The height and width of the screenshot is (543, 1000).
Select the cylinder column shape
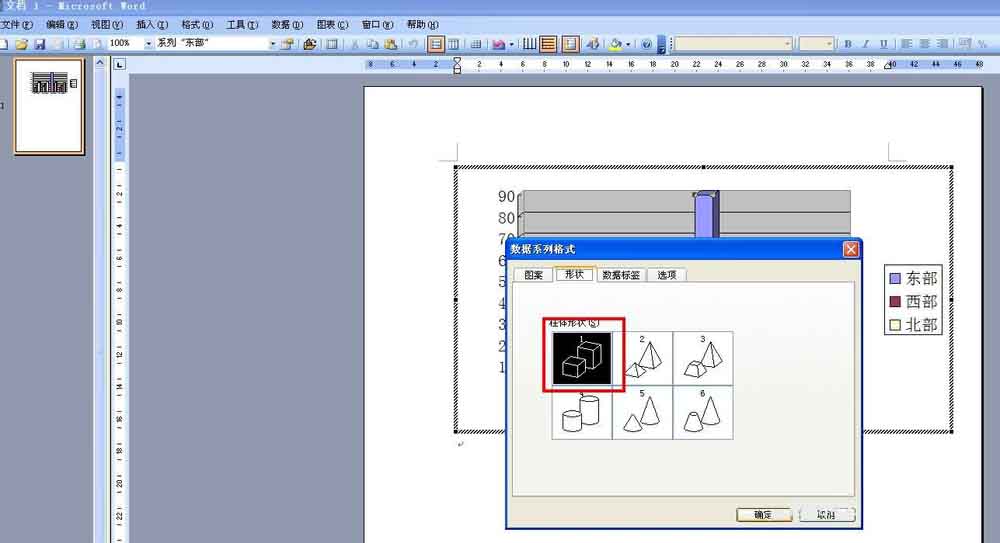pyautogui.click(x=582, y=413)
